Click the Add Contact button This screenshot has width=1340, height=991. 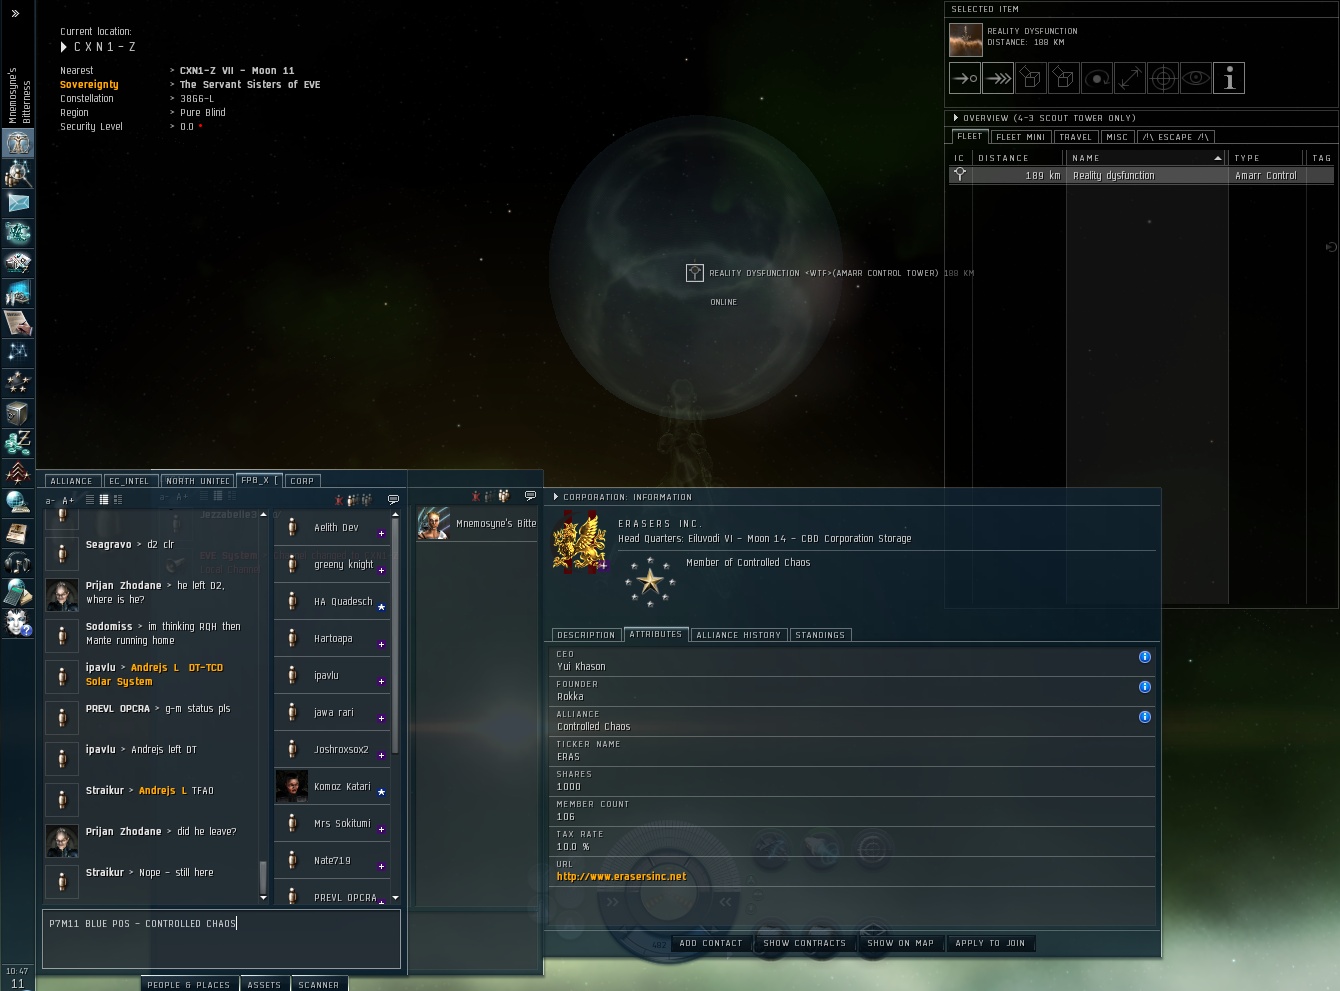tap(711, 943)
